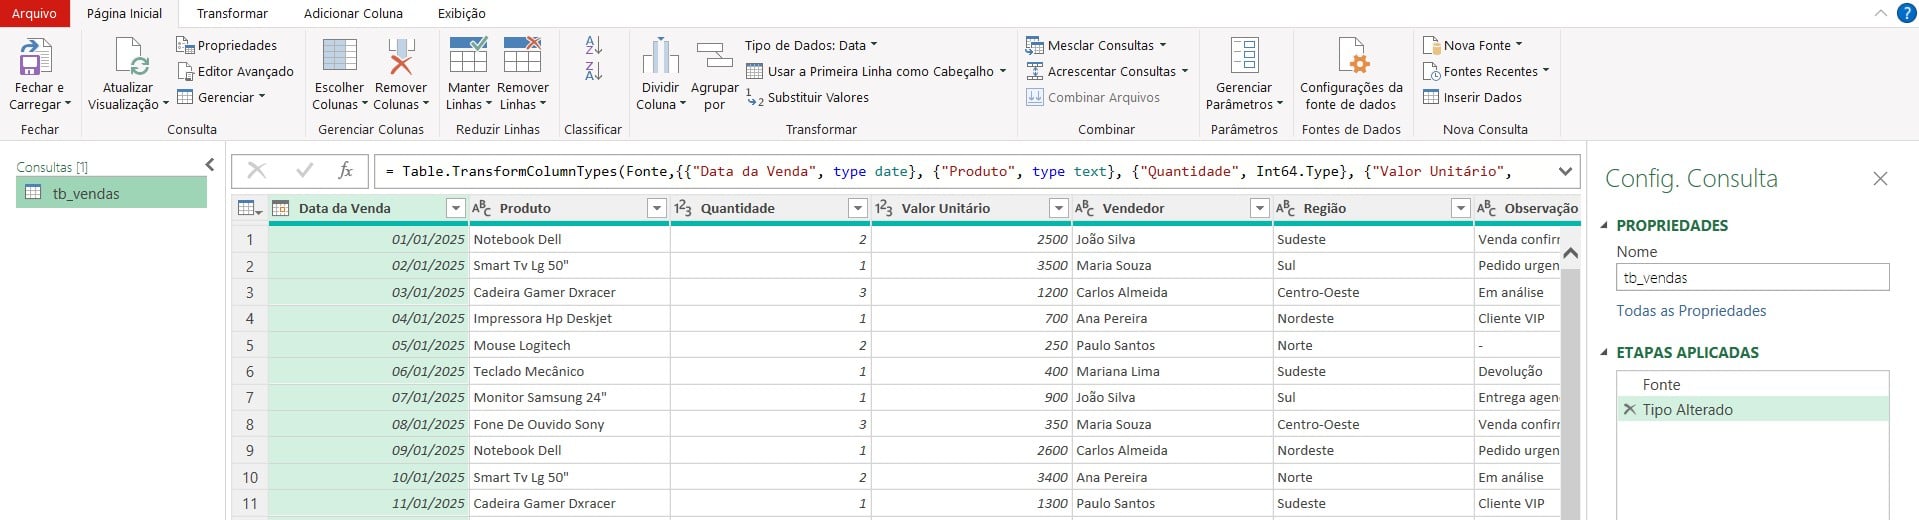Viewport: 1919px width, 520px height.
Task: Sort descending with the Z-A icon
Action: [x=594, y=71]
